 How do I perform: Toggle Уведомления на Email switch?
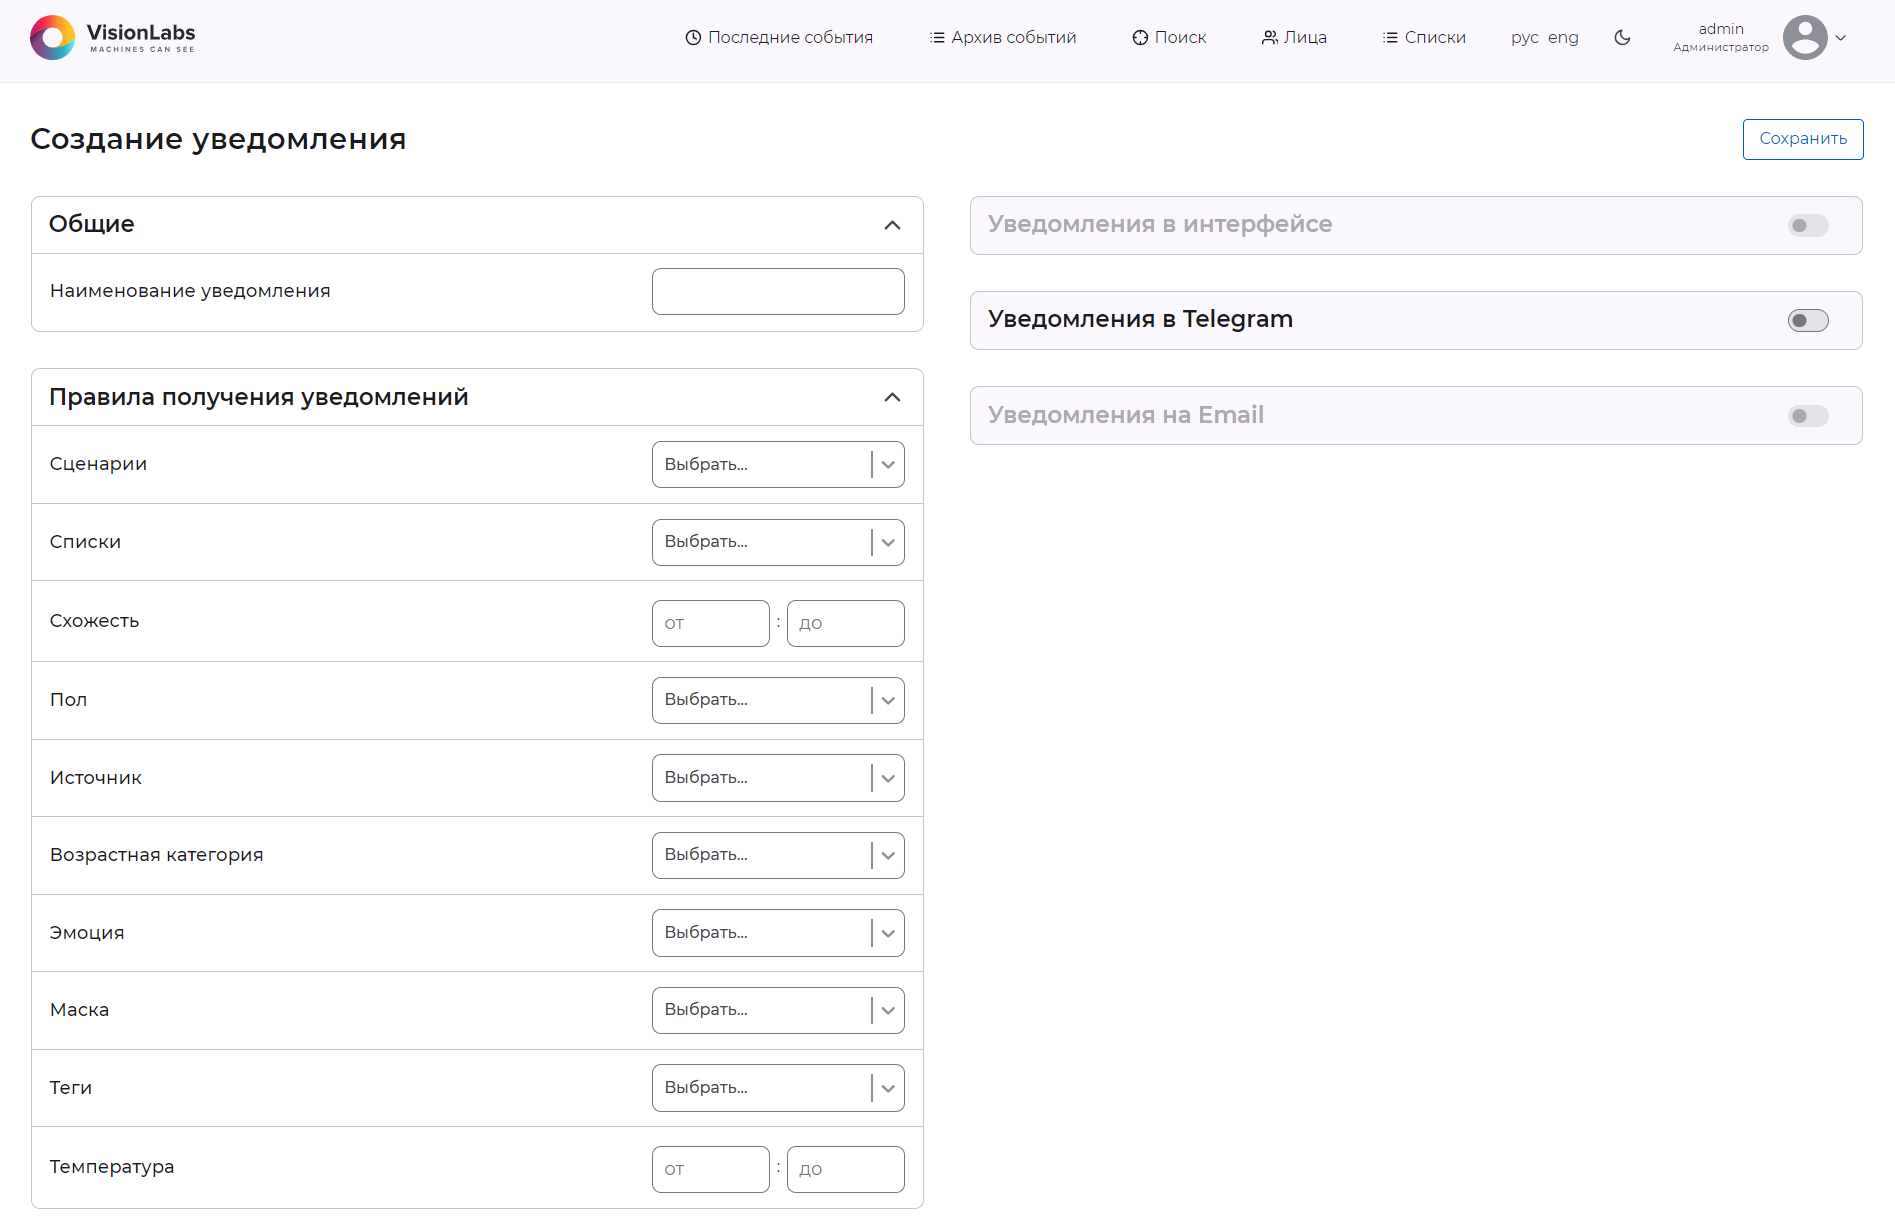pos(1808,416)
